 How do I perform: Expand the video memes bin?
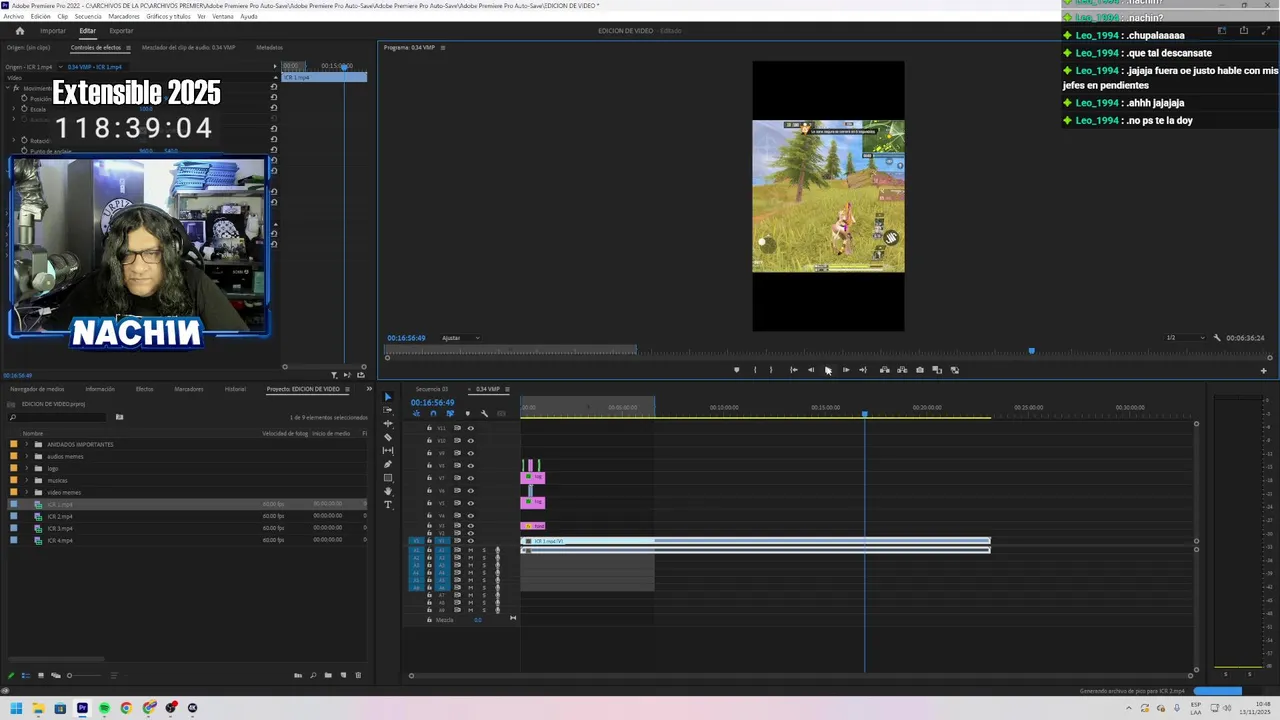[x=26, y=492]
